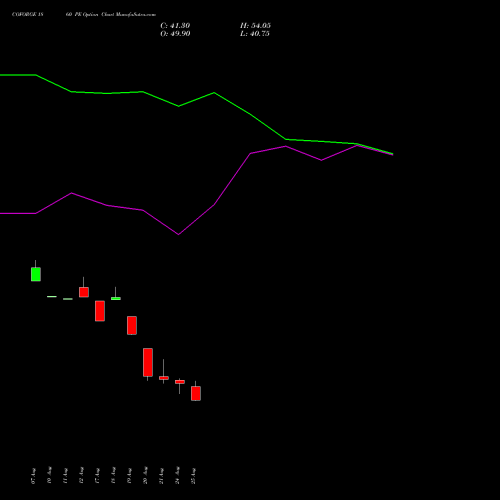500x500 pixels.
Task: Click the red candlestick for 25 Aug
Action: (196, 393)
